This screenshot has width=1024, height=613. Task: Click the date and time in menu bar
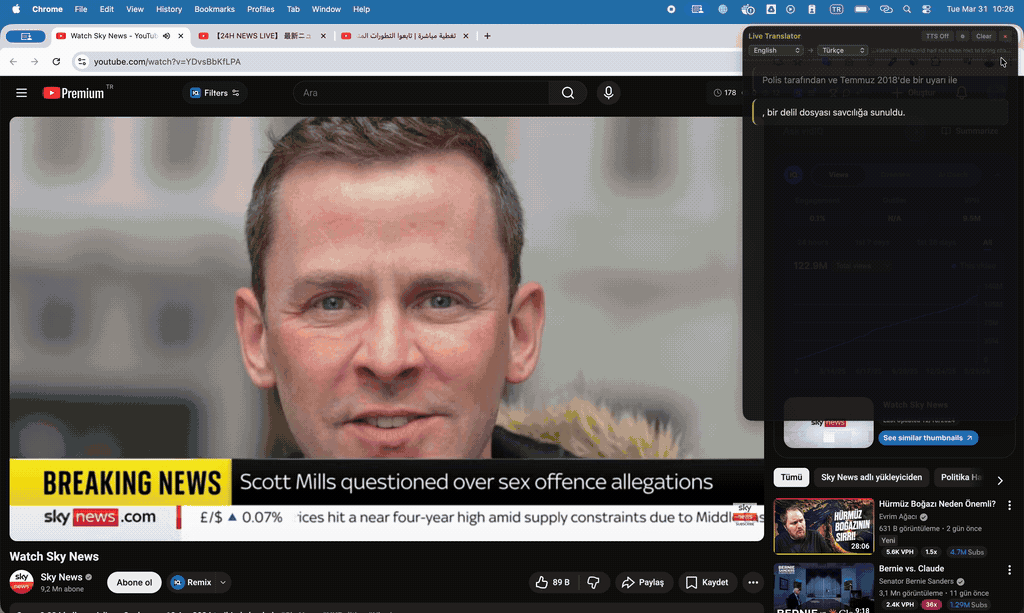point(980,9)
